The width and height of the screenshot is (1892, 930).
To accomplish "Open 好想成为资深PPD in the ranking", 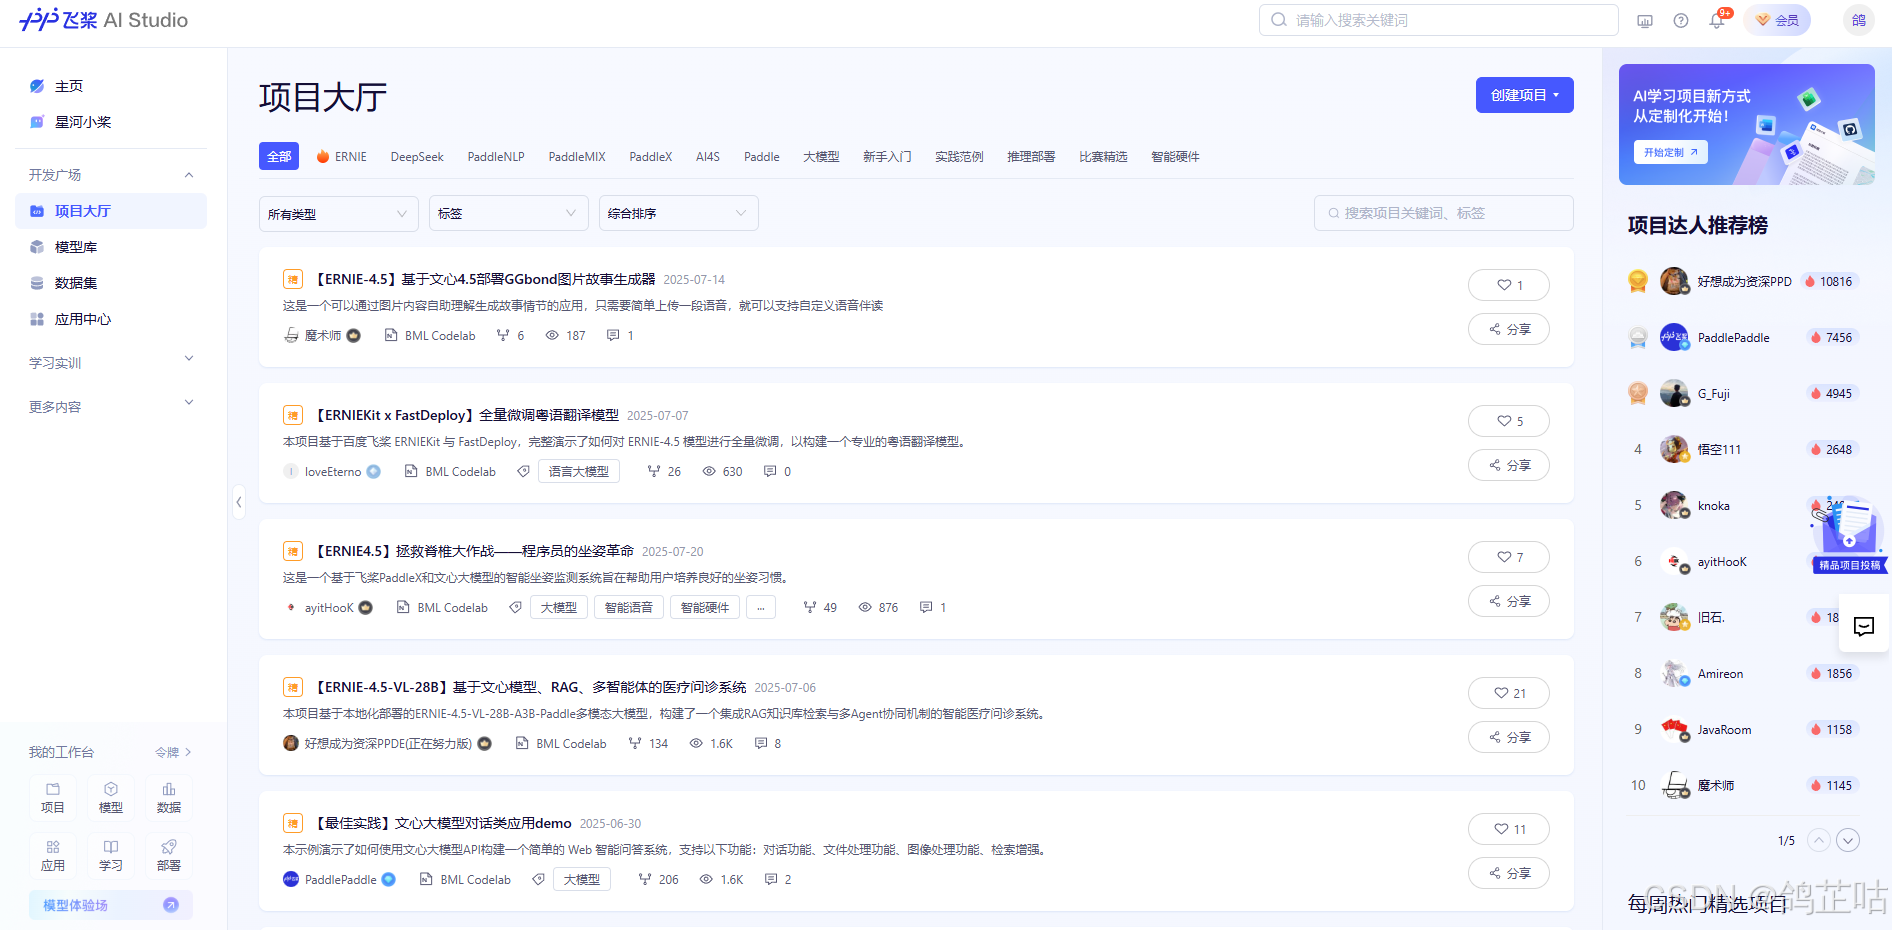I will coord(1744,282).
